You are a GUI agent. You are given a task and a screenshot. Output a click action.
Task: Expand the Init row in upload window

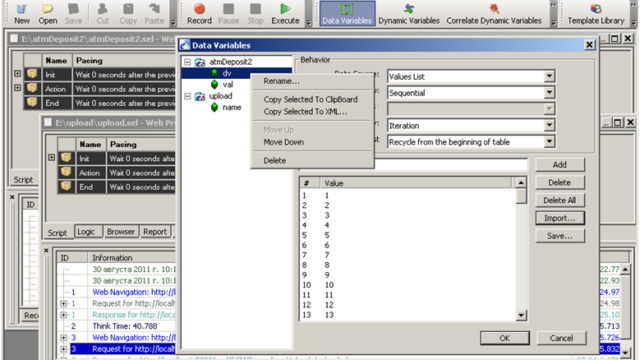pyautogui.click(x=51, y=158)
